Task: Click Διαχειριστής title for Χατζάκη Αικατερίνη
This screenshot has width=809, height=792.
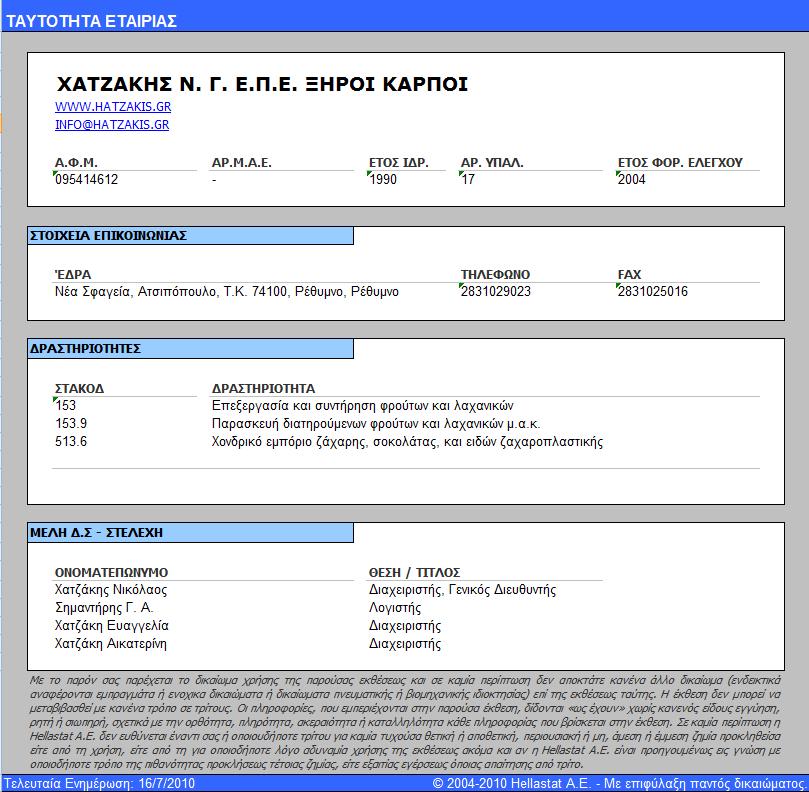Action: [x=405, y=644]
